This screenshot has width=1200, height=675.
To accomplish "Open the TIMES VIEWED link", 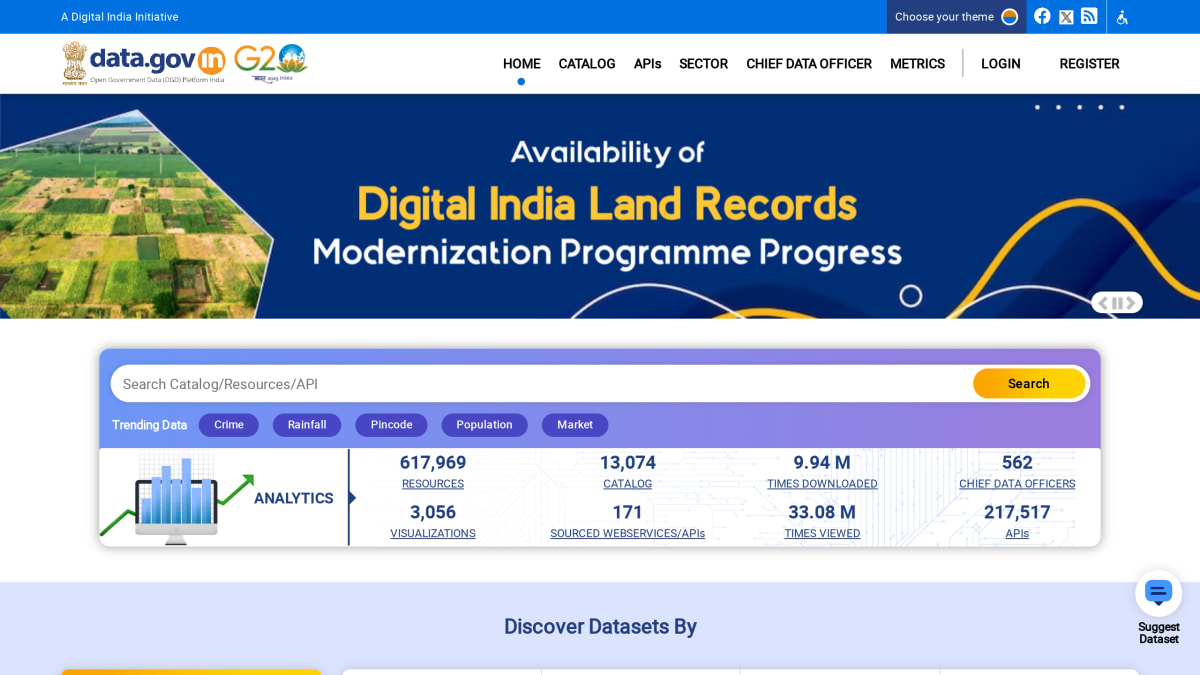I will click(x=822, y=534).
